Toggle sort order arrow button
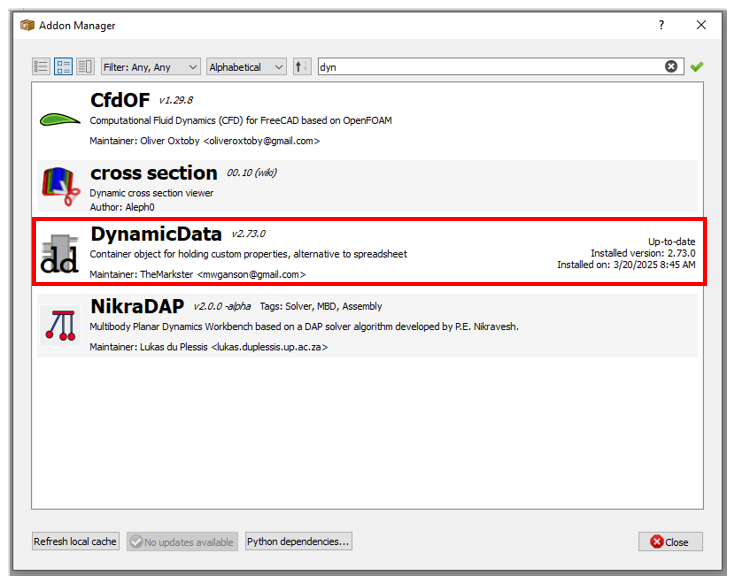 point(302,66)
